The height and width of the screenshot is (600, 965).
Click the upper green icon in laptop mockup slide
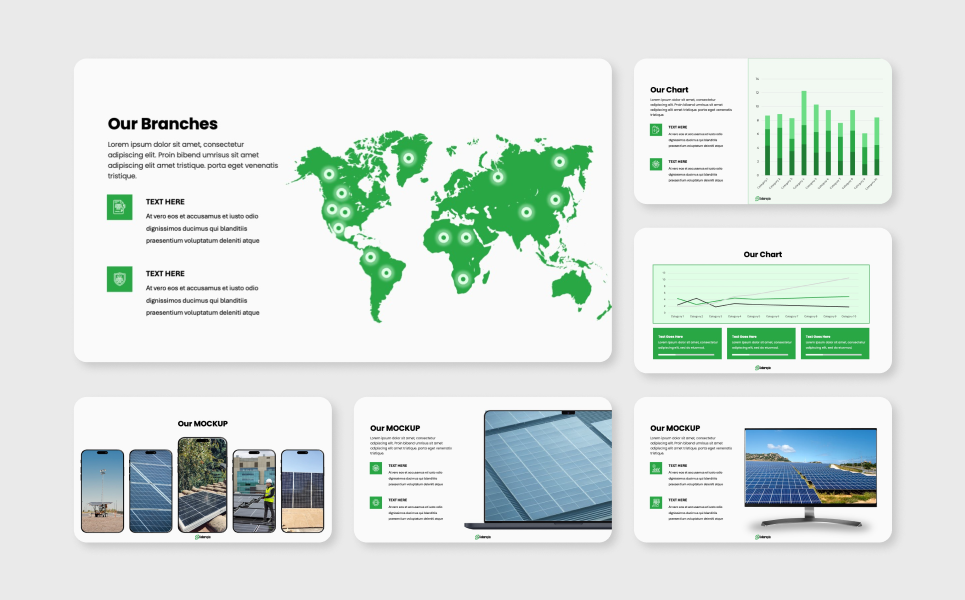tap(376, 468)
